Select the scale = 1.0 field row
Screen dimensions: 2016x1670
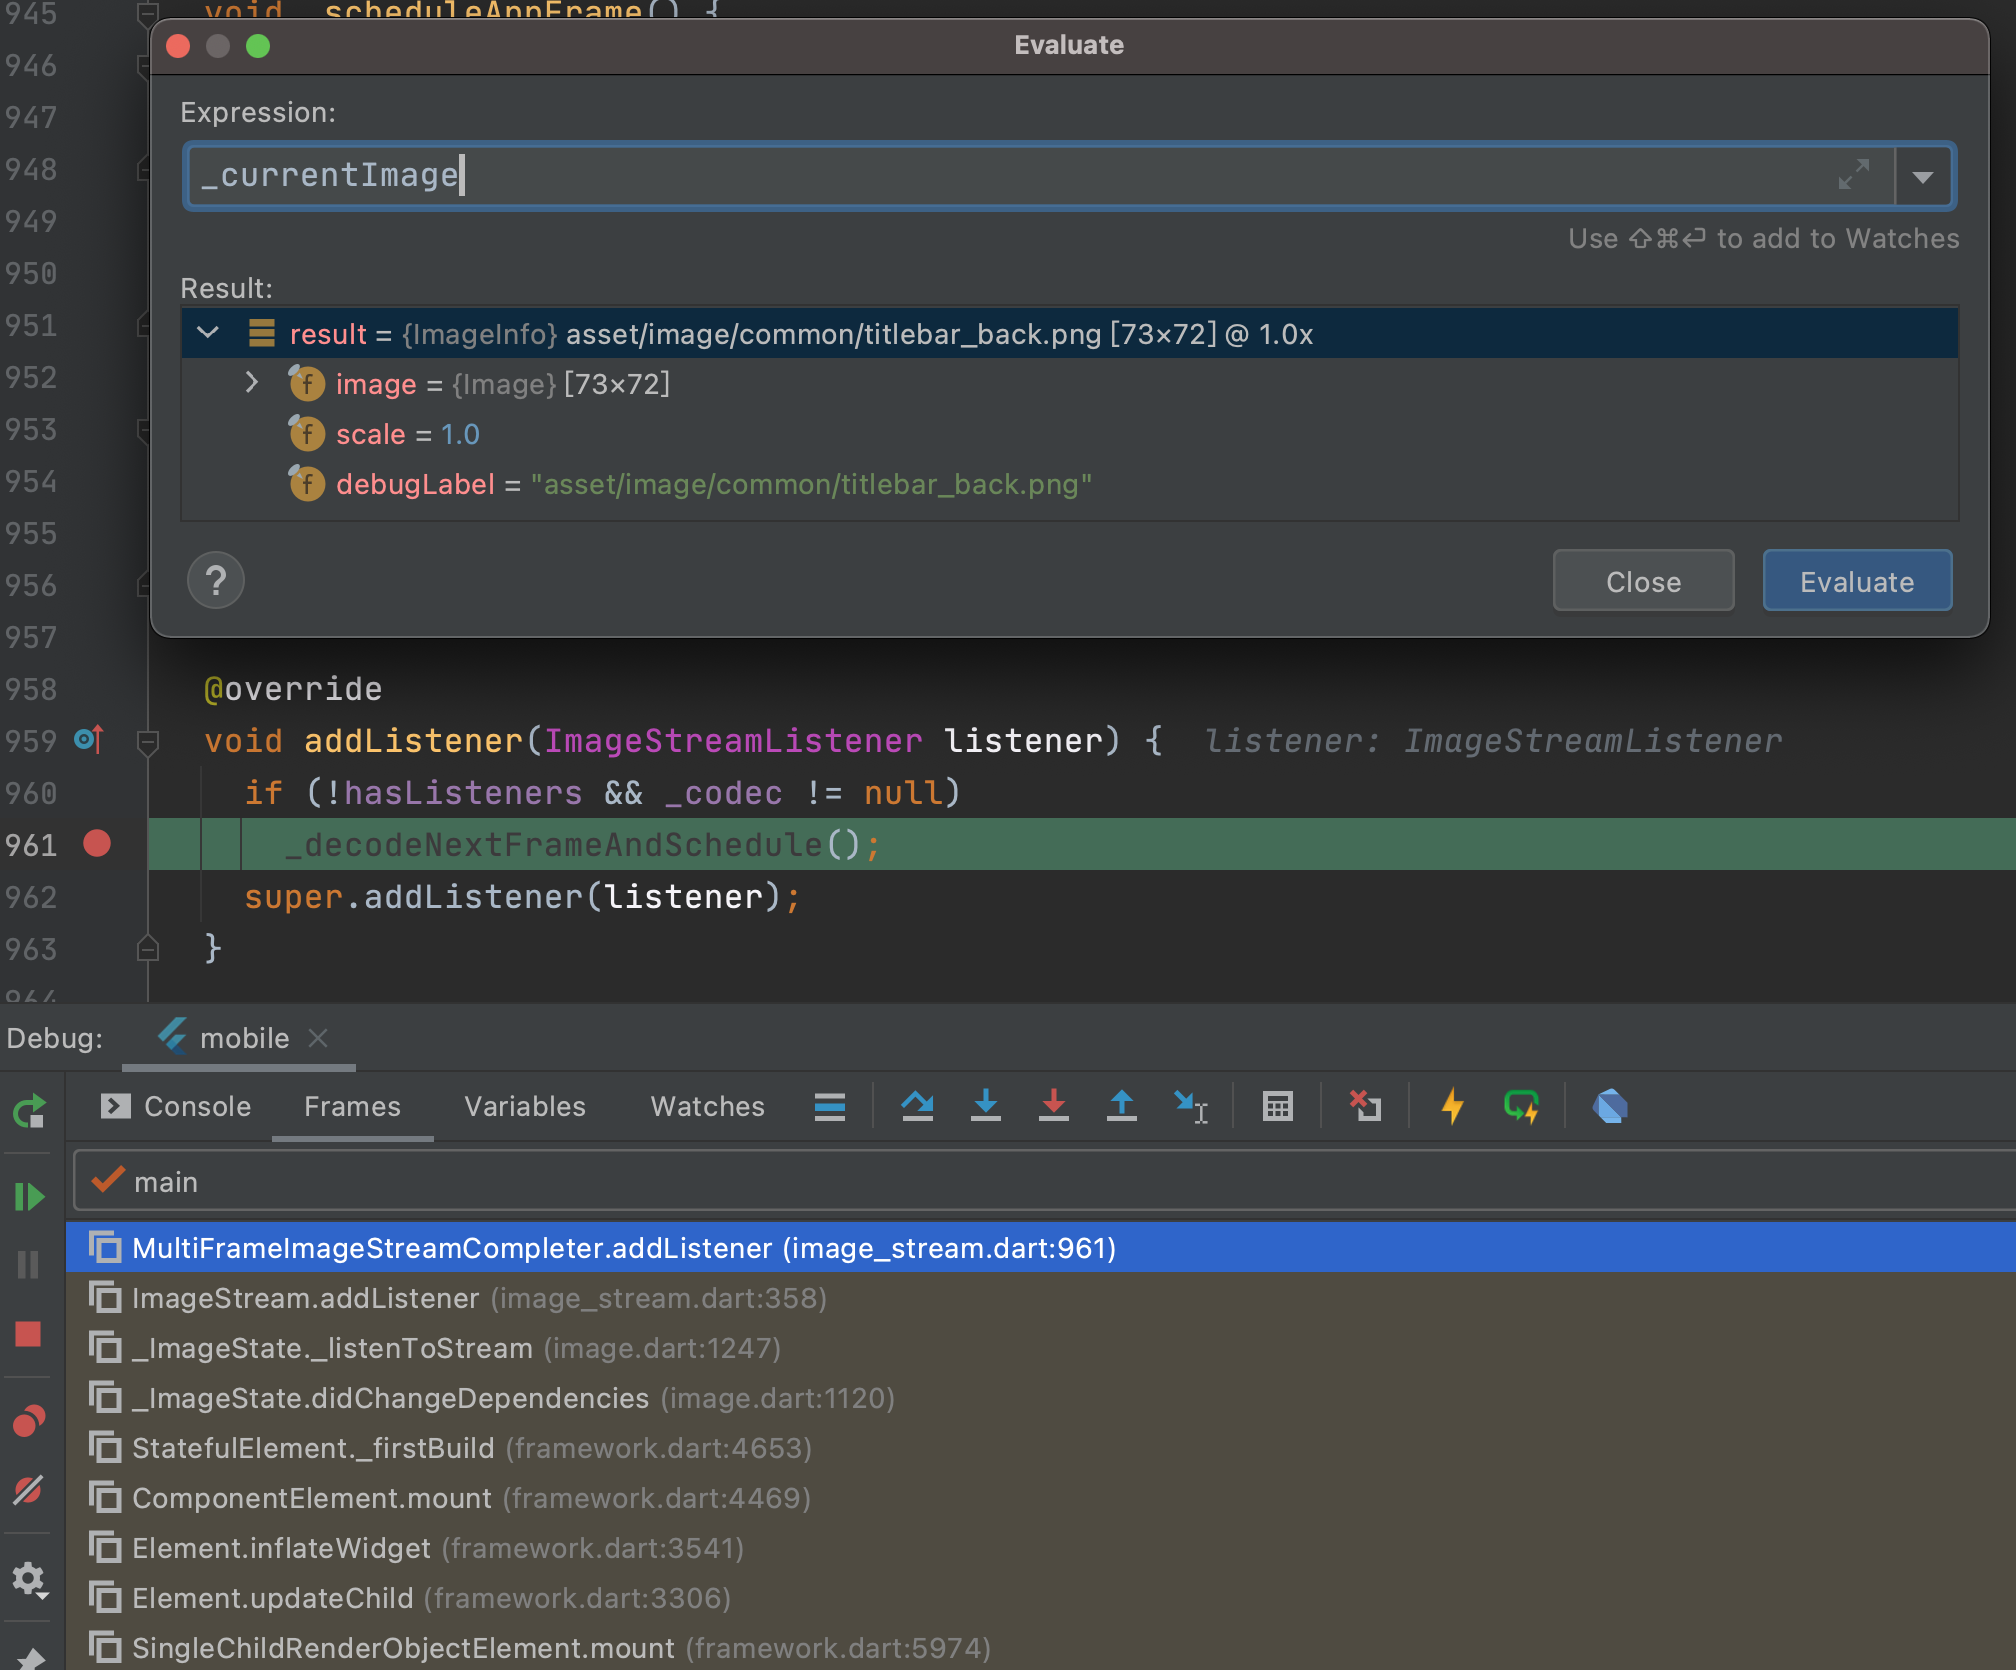pyautogui.click(x=1069, y=434)
